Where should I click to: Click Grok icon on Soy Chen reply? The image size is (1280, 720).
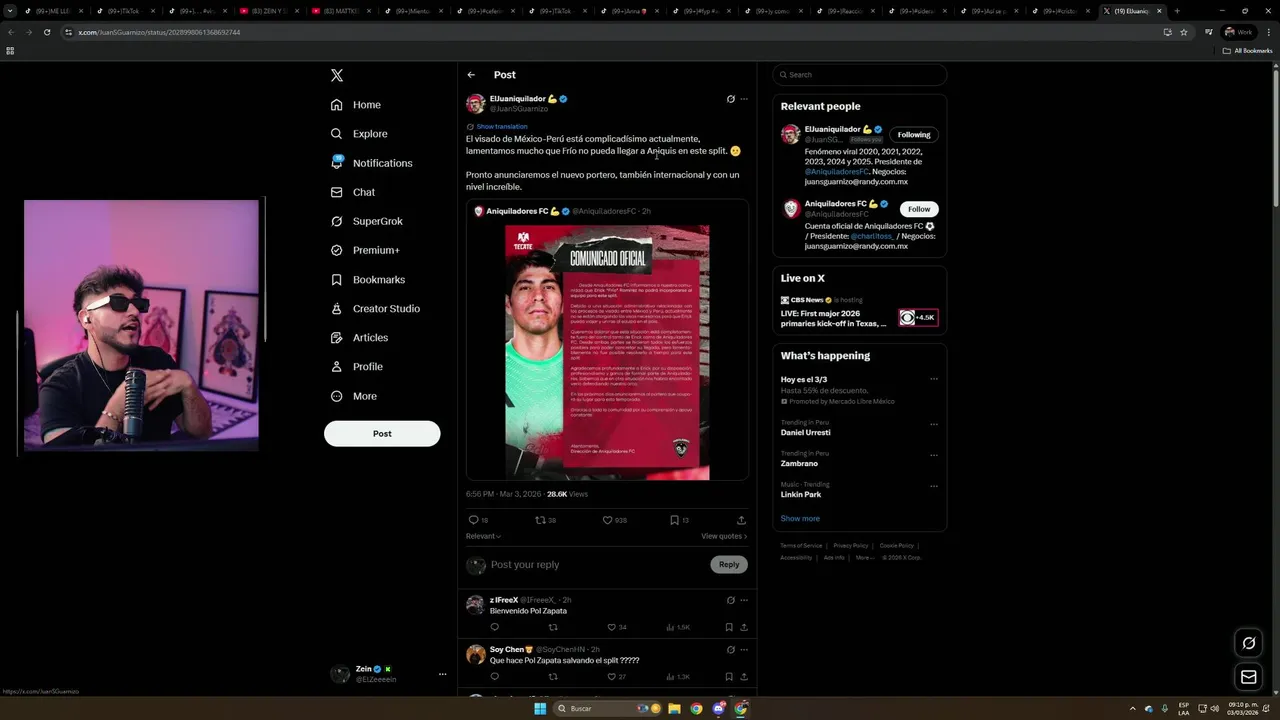731,650
